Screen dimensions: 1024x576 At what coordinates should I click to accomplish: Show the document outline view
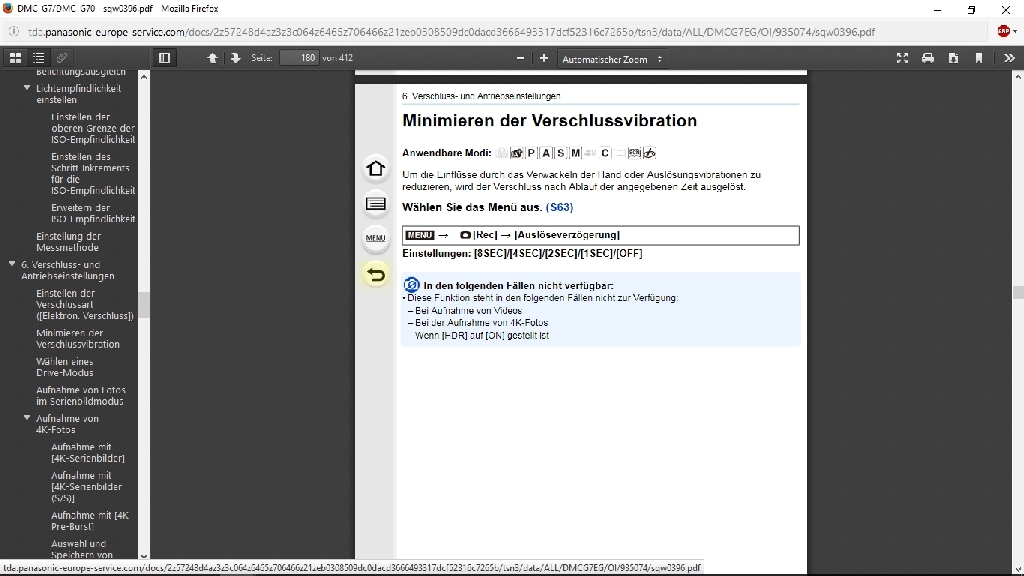(39, 59)
